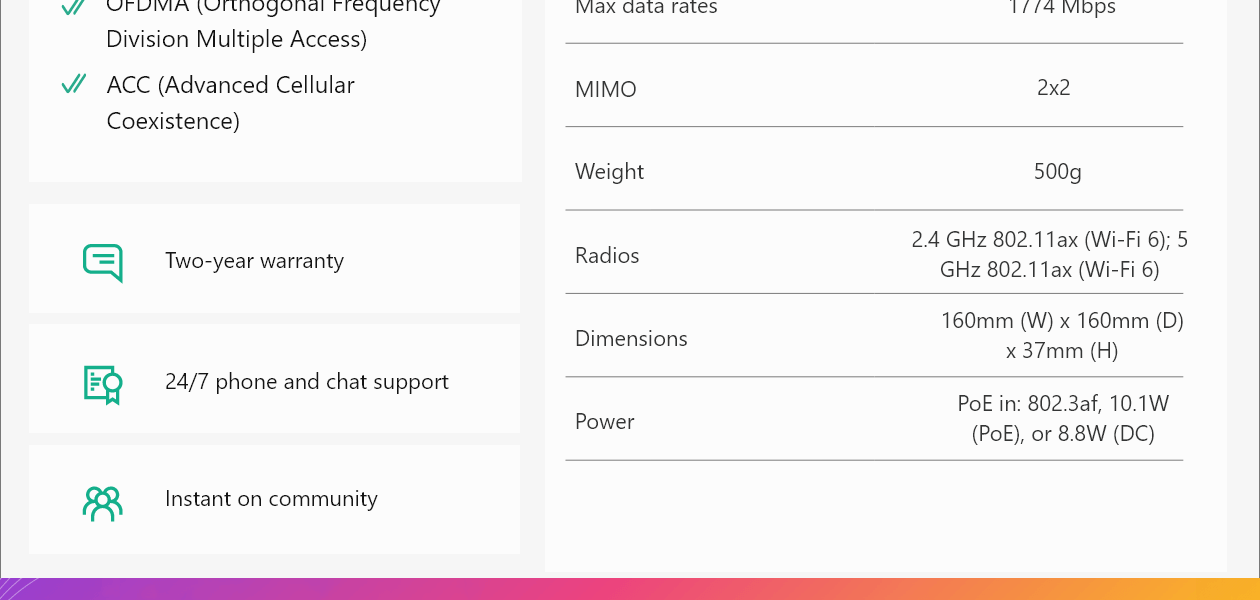Open the Two-year warranty card text
Screen dimensions: 1260x600
tap(254, 261)
